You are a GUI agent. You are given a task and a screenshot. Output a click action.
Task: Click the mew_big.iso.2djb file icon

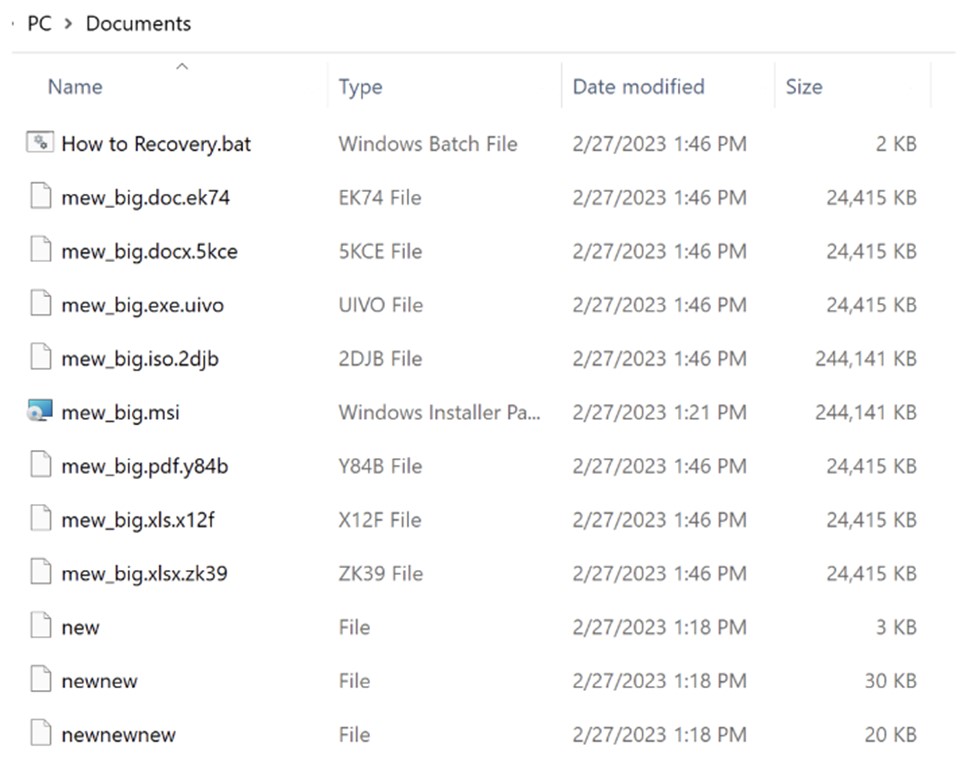pyautogui.click(x=40, y=358)
